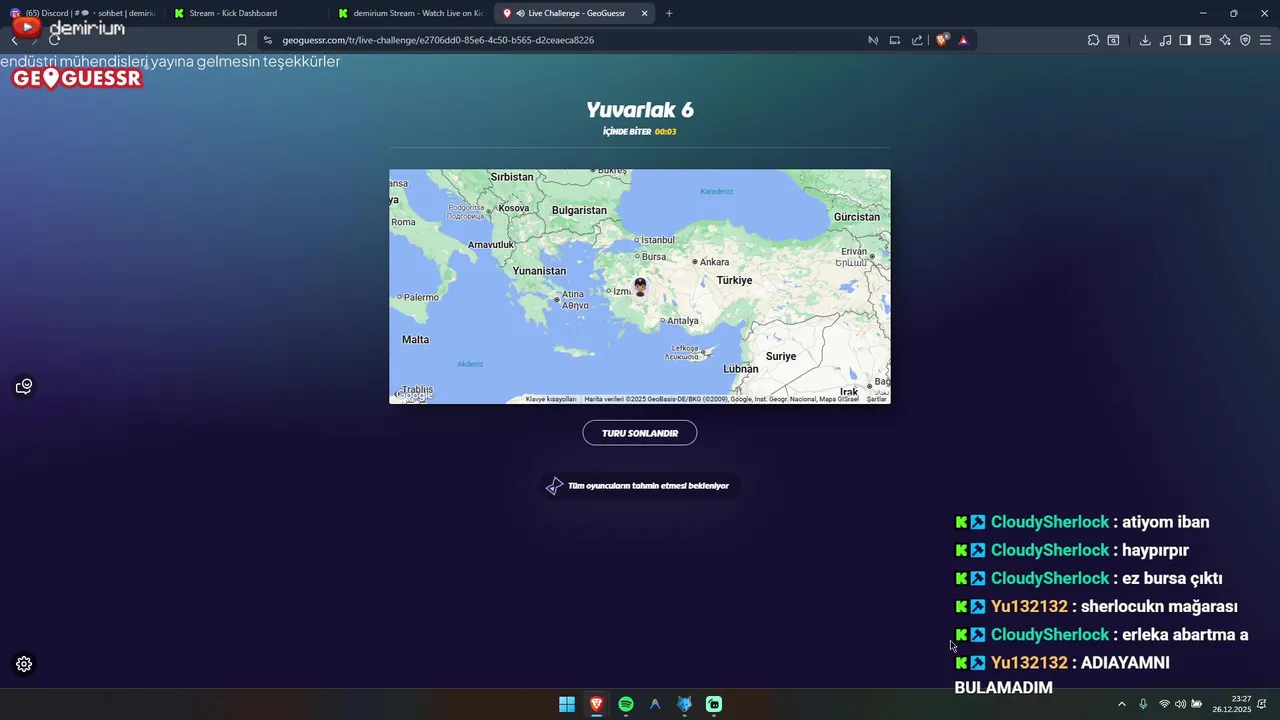Open a new browser tab
The height and width of the screenshot is (720, 1280).
[669, 13]
